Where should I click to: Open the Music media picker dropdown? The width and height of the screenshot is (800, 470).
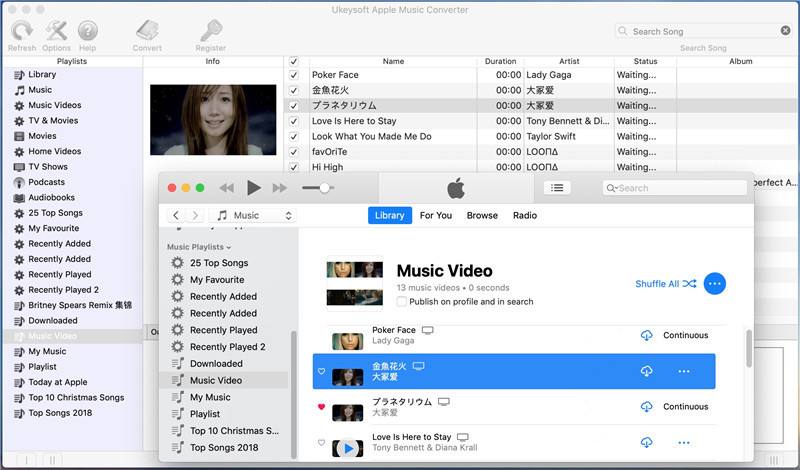[x=253, y=215]
